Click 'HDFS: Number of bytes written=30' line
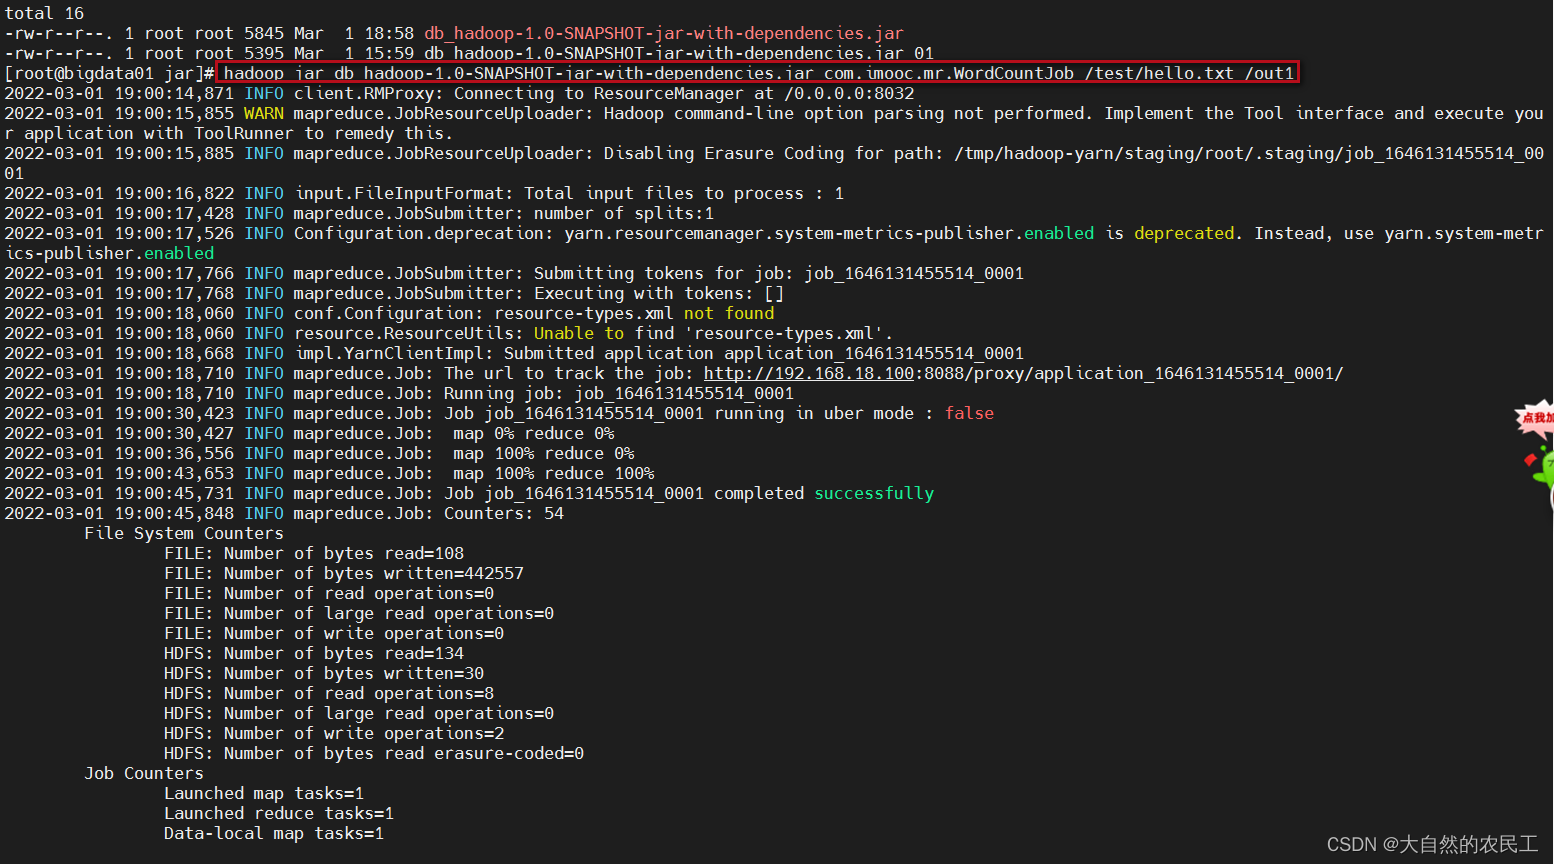The height and width of the screenshot is (865, 1554). click(x=324, y=673)
